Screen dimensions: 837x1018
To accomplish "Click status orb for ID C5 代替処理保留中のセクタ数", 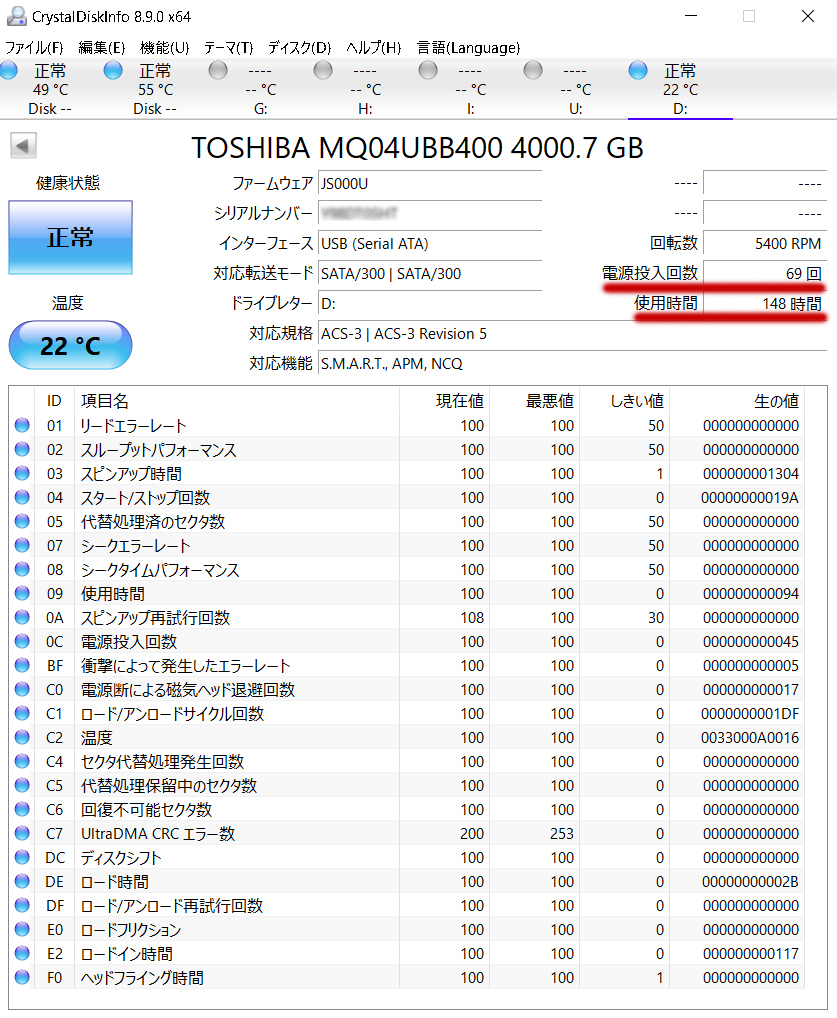I will coord(22,786).
